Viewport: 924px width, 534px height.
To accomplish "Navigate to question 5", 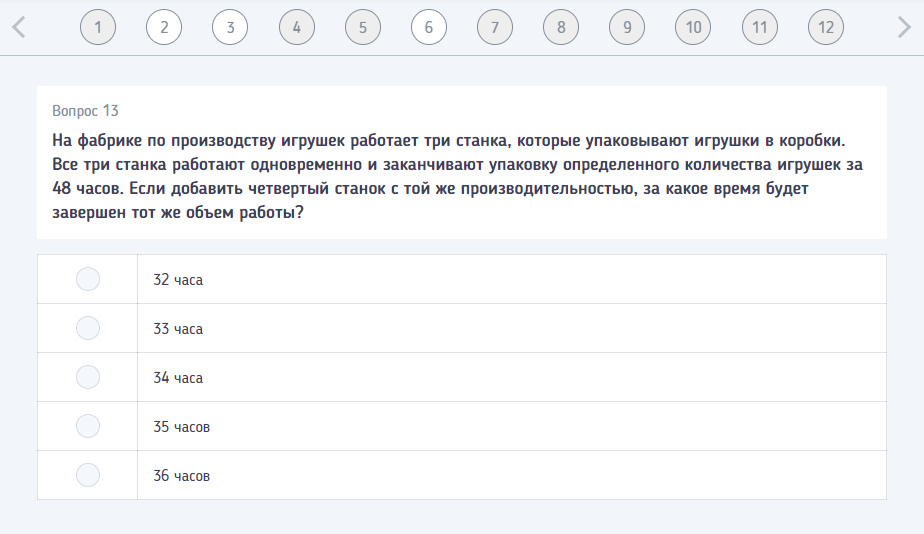I will 362,27.
